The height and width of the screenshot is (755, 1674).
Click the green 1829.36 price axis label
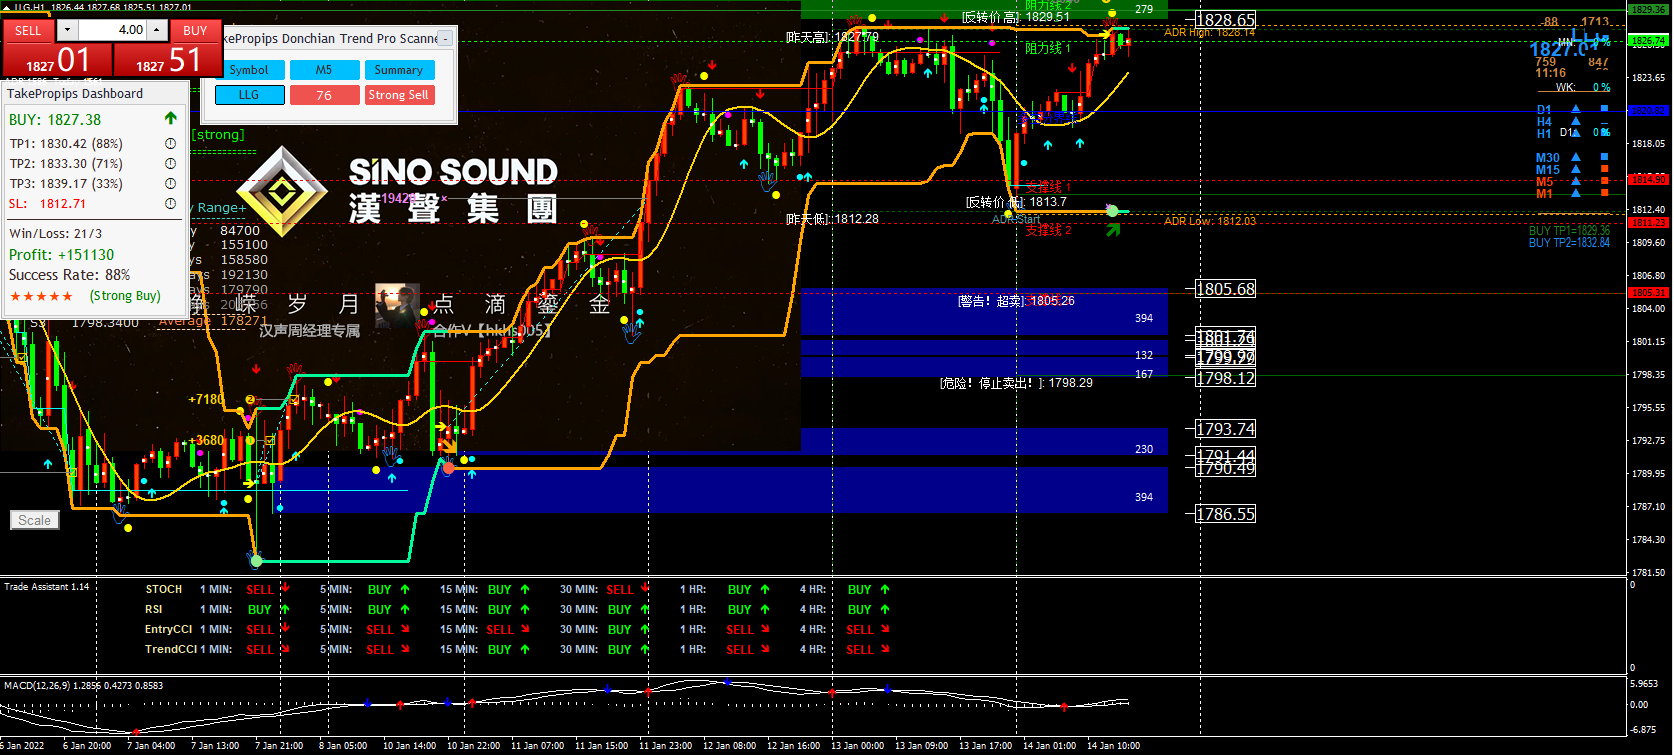[1649, 9]
